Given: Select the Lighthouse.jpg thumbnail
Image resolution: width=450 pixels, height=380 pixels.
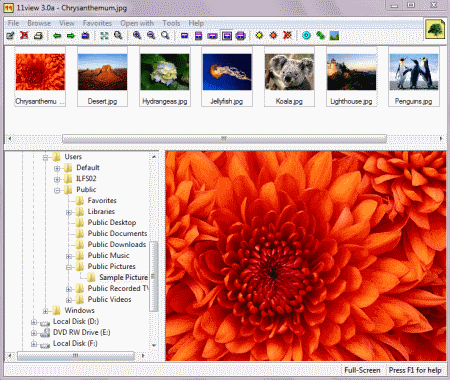Looking at the screenshot, I should [351, 77].
